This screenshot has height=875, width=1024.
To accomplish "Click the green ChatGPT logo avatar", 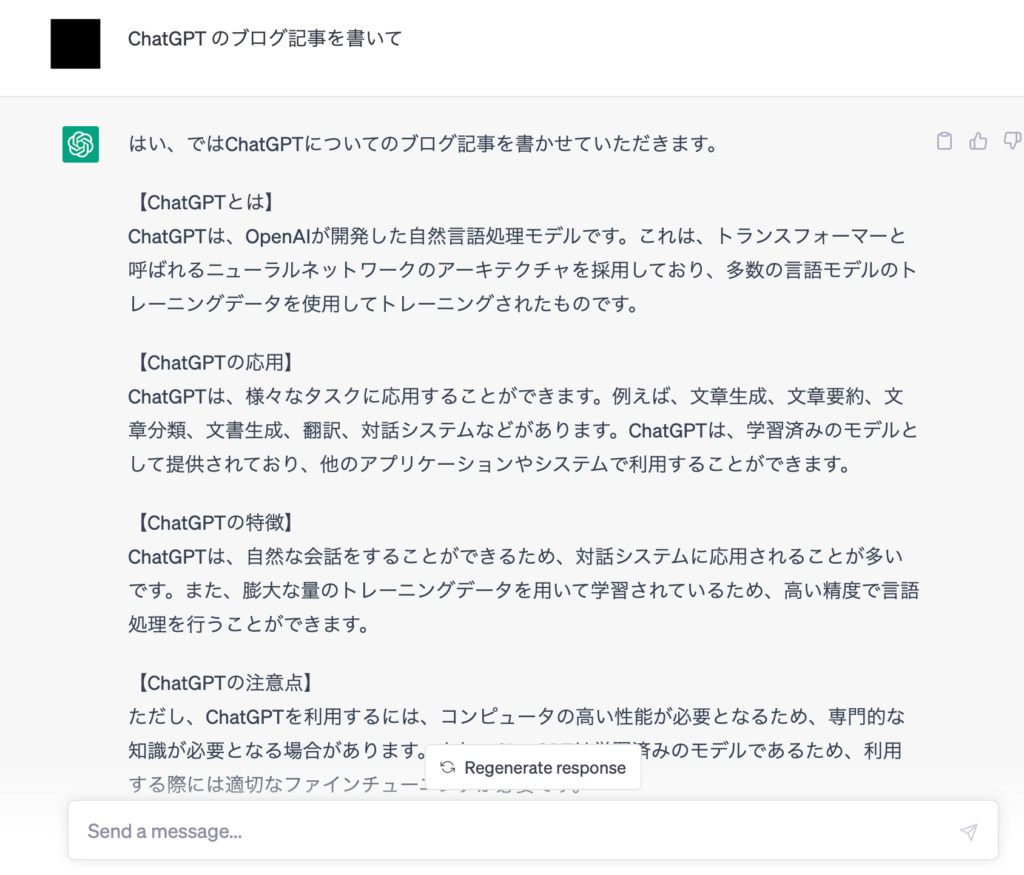I will click(x=80, y=144).
